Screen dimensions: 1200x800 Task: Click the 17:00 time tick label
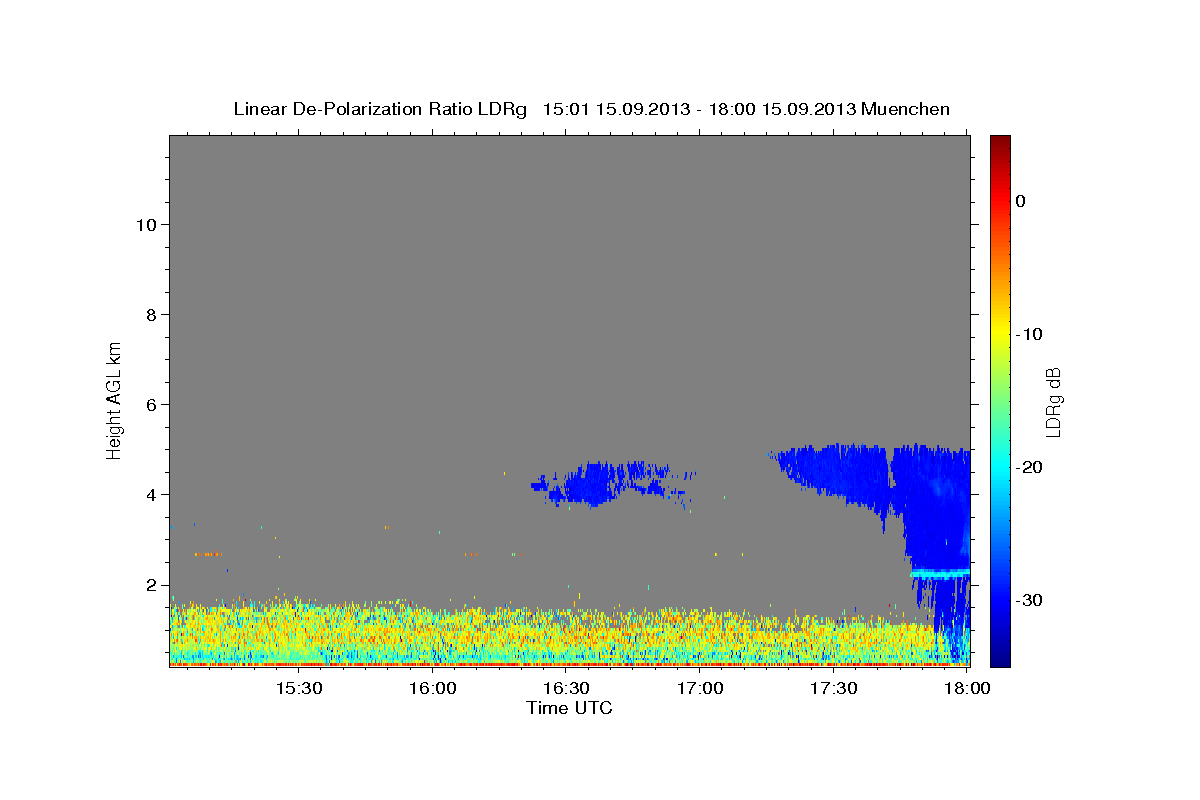[701, 689]
